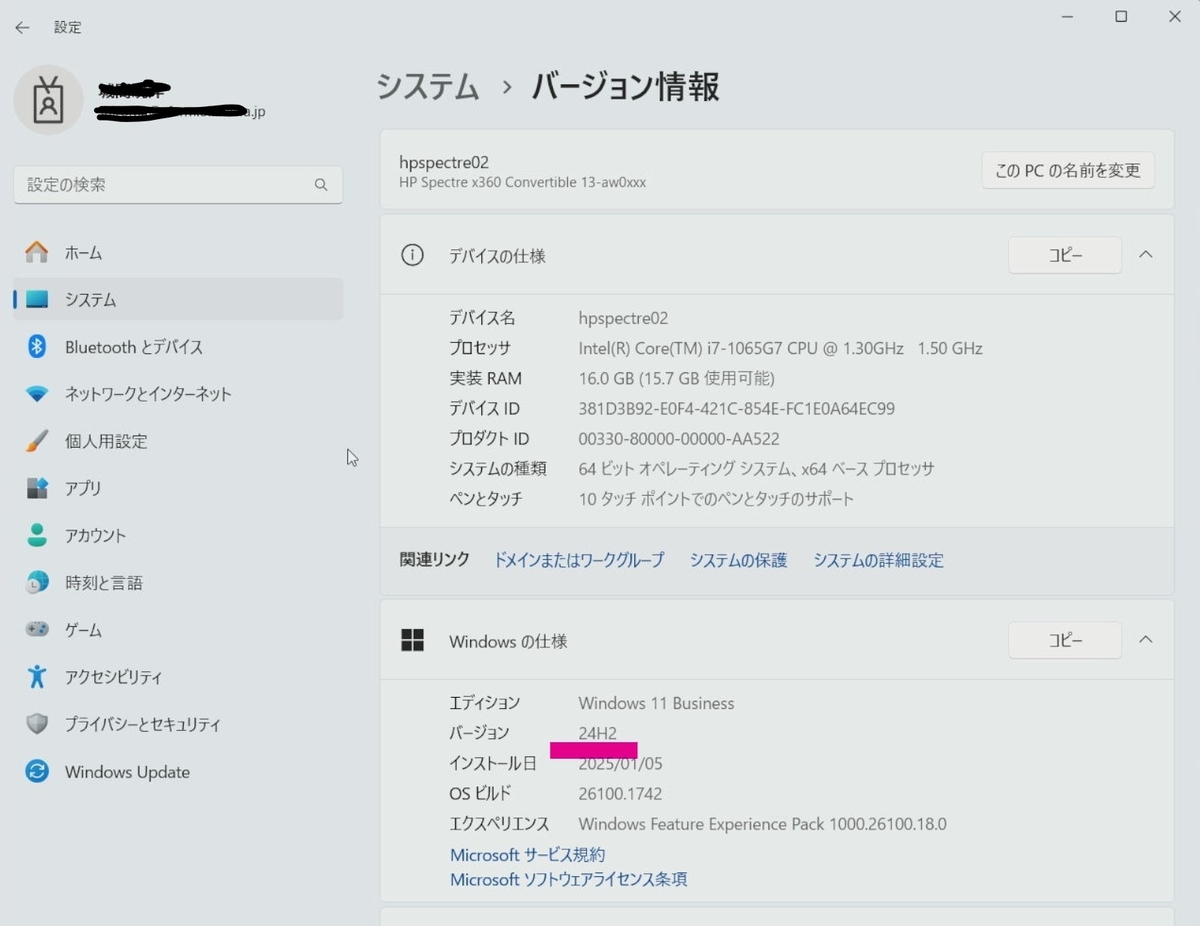
Task: Select Bluetooth とデバイス menu item
Action: [178, 347]
